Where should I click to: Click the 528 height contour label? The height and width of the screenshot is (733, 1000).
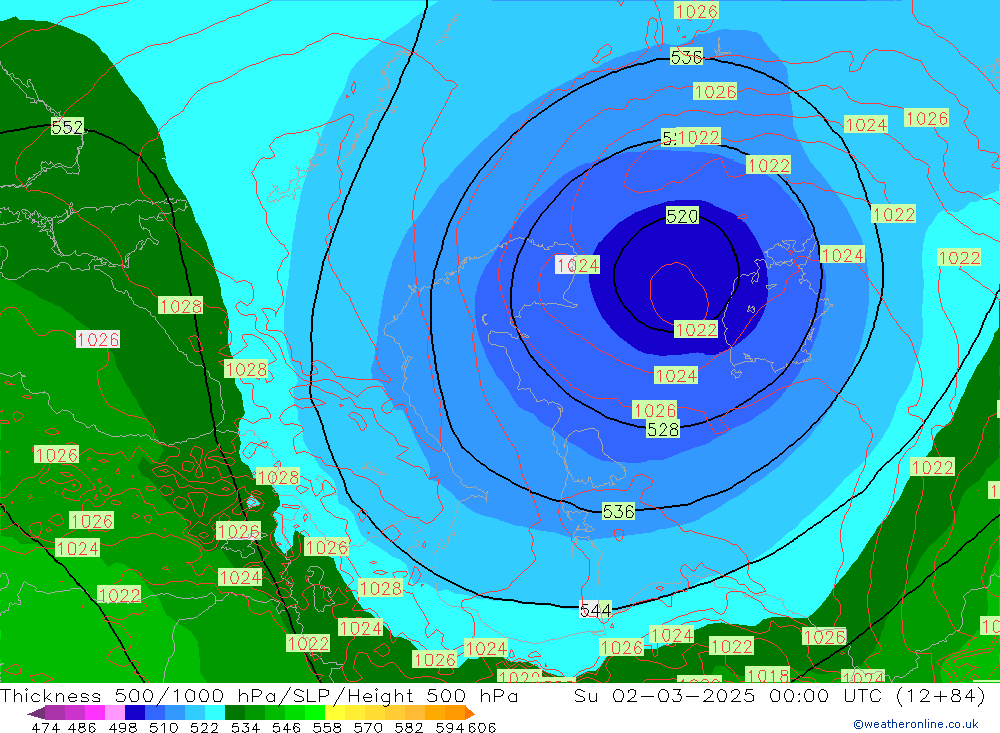663,429
